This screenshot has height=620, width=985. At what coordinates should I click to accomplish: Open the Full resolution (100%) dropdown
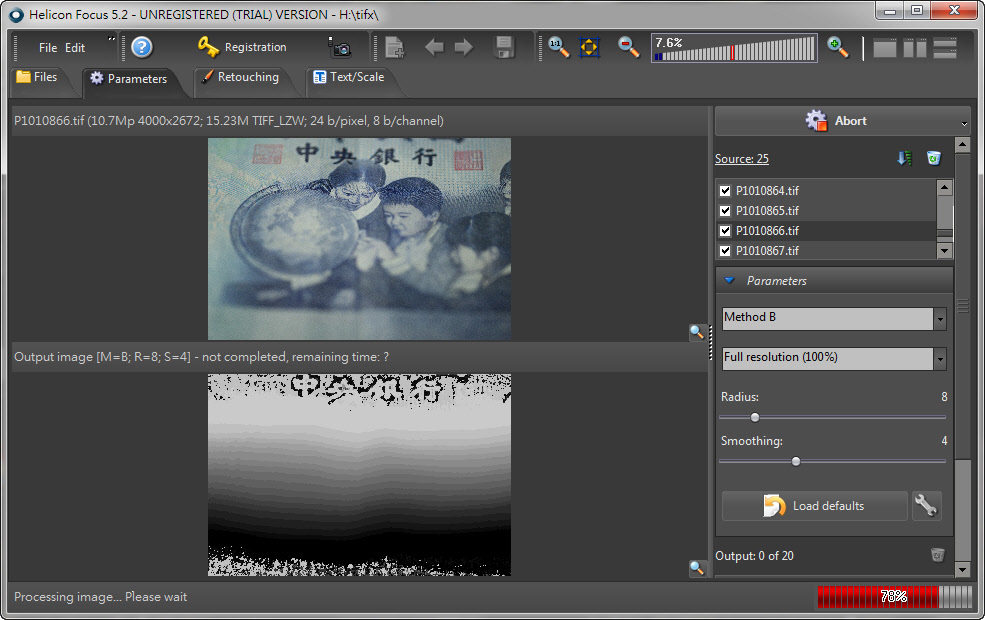(x=833, y=358)
